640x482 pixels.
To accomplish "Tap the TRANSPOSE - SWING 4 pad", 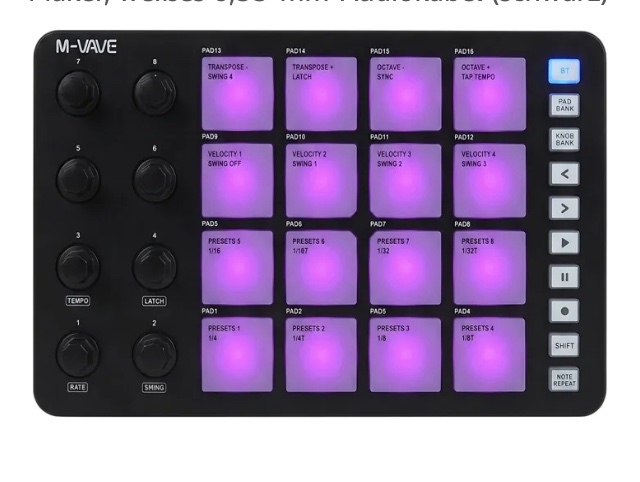I will pos(237,94).
